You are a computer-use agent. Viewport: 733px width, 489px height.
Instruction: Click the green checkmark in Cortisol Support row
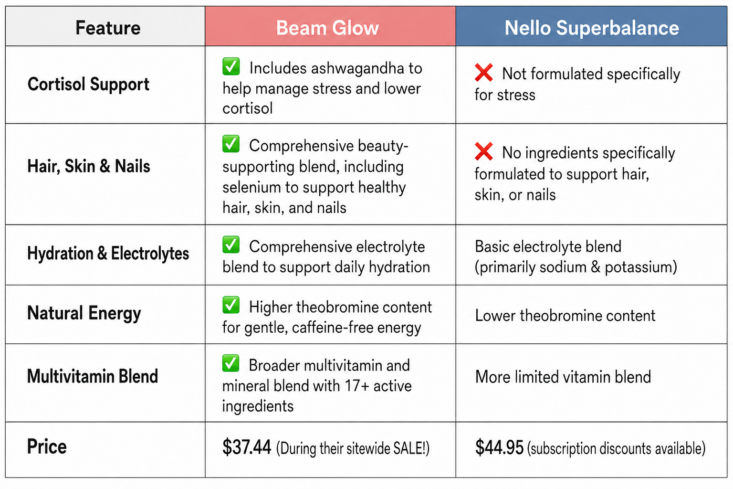point(231,66)
